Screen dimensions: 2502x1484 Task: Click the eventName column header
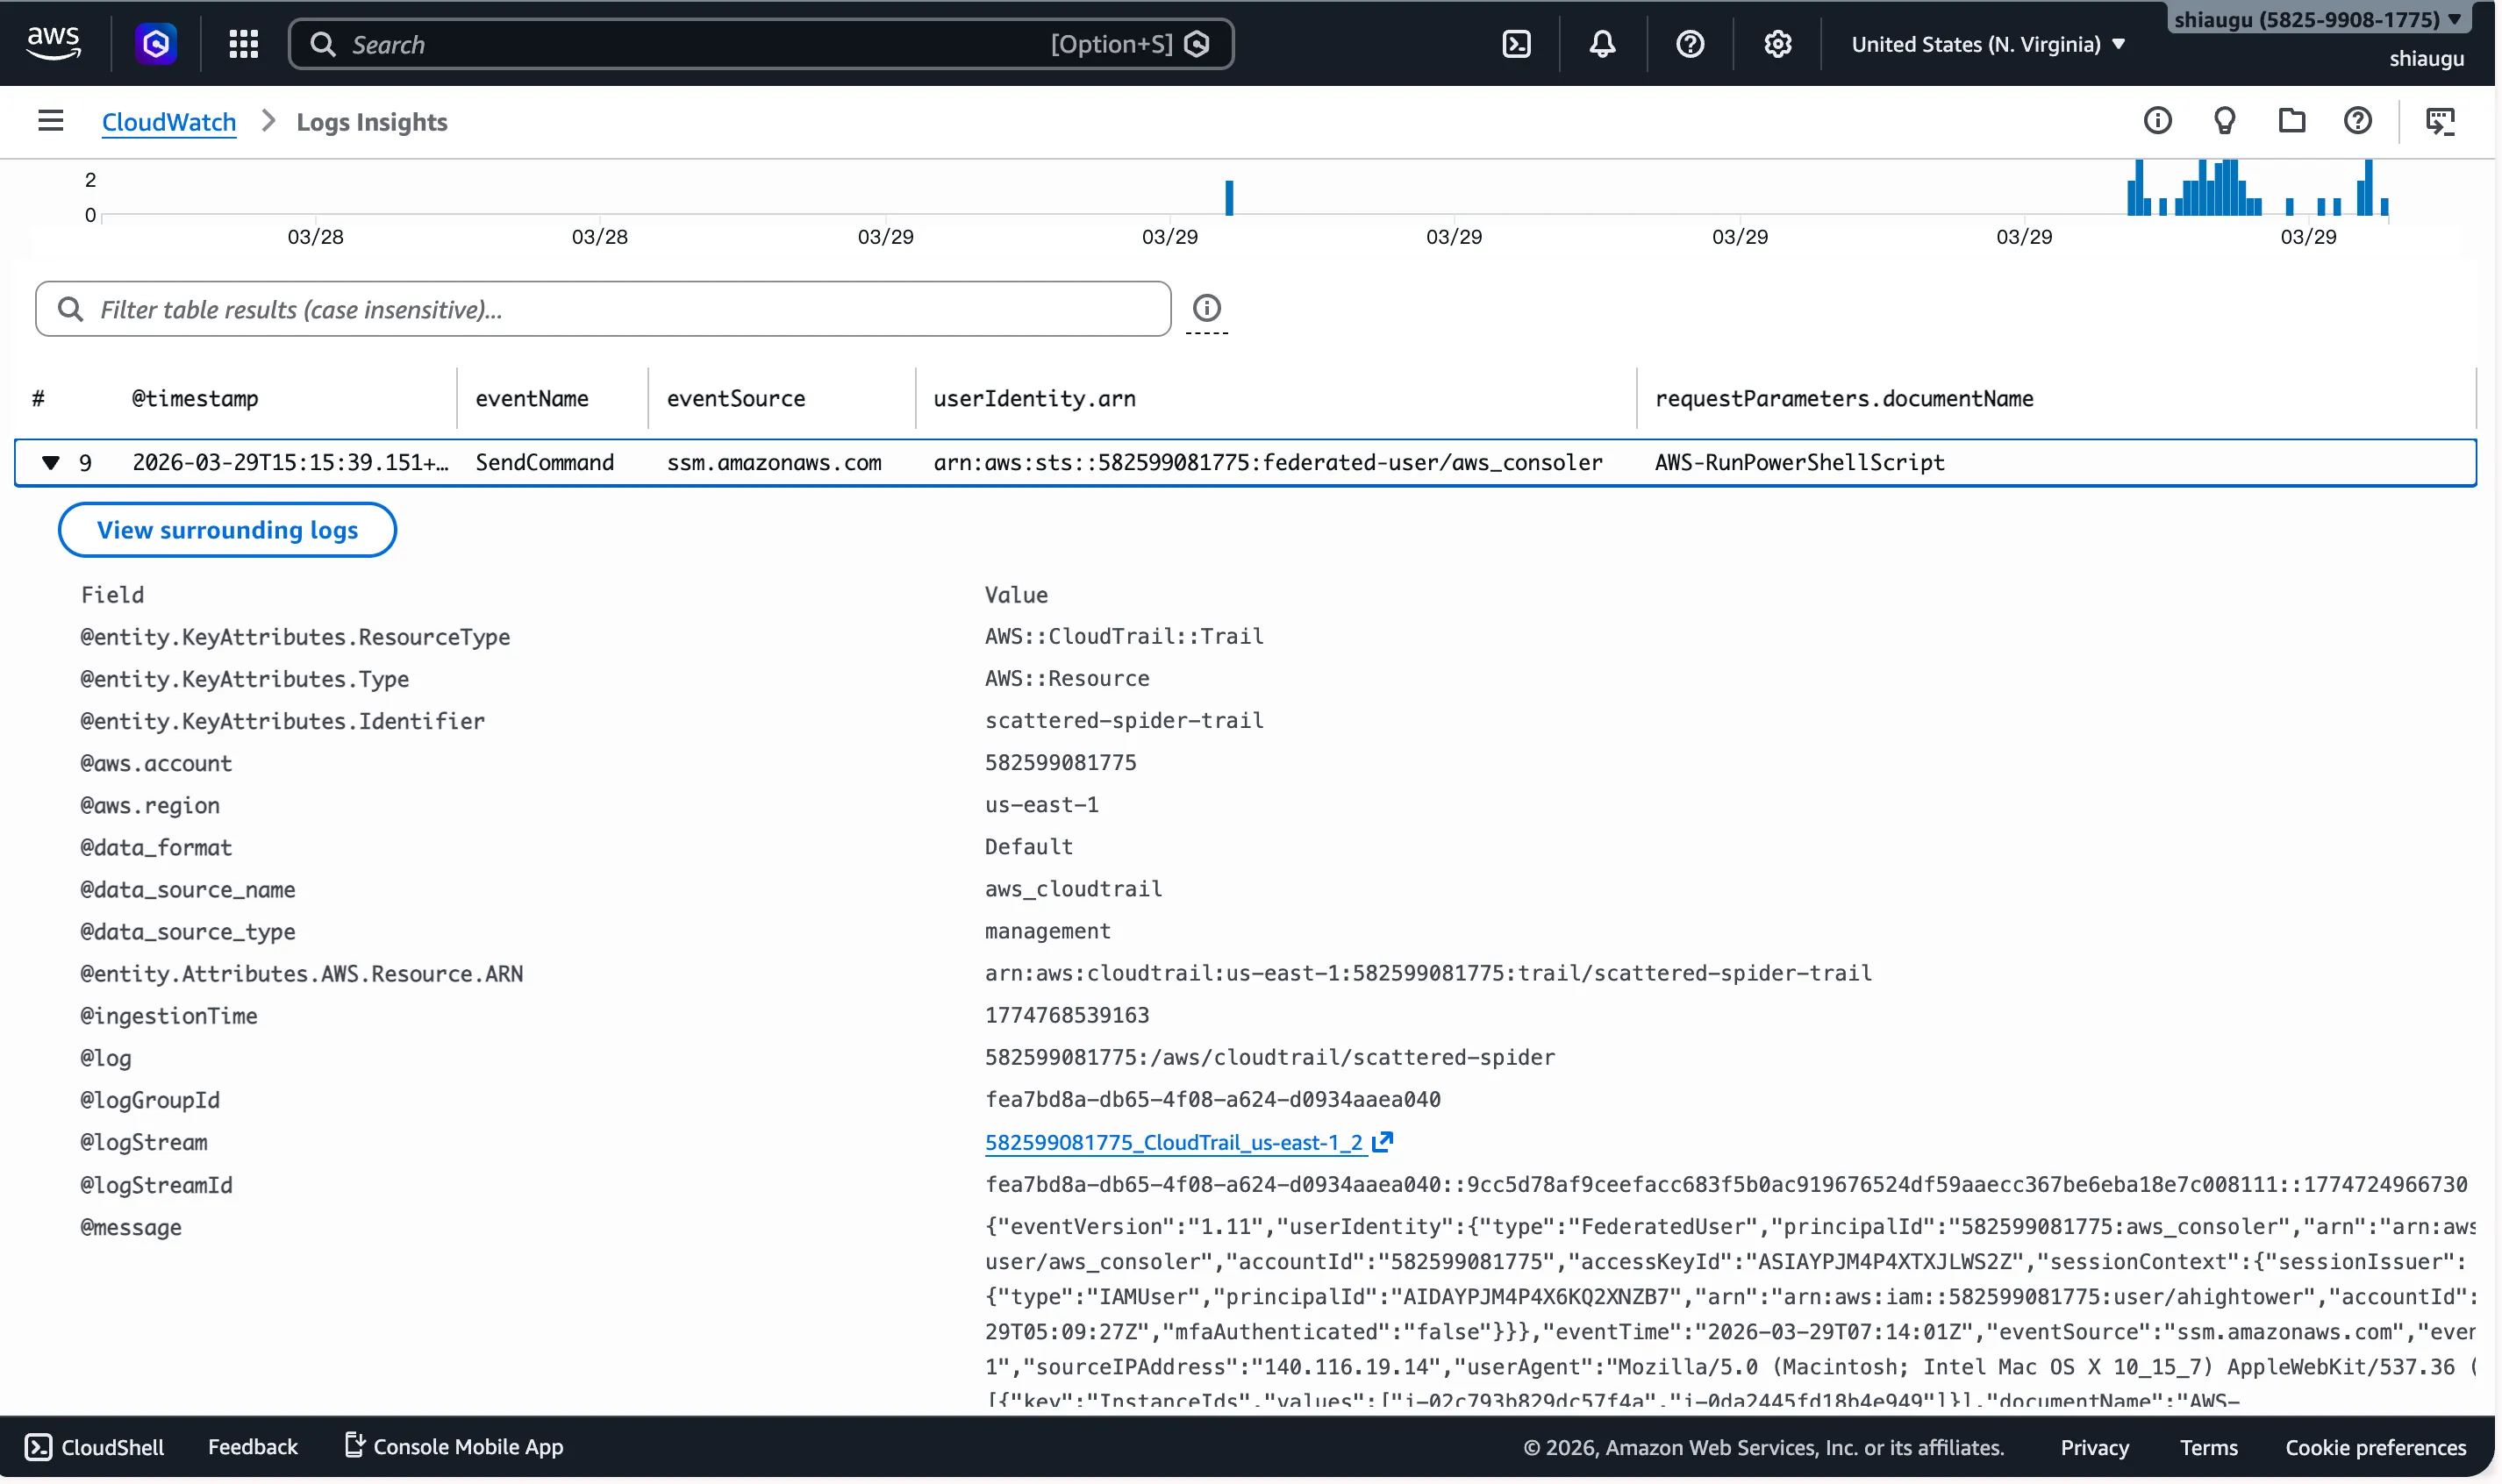(532, 398)
